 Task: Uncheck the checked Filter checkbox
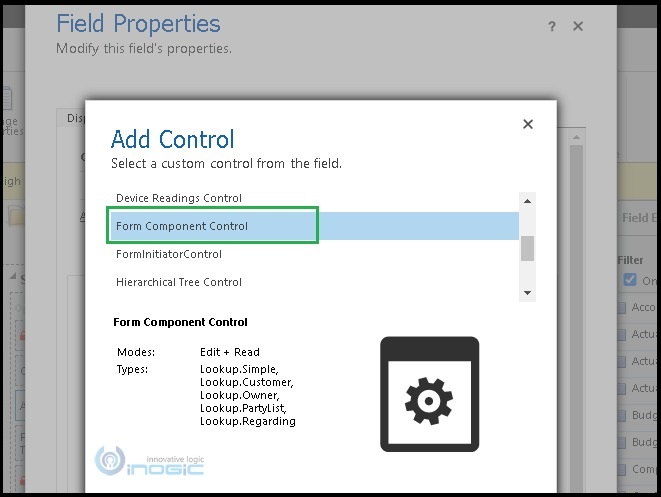point(629,280)
